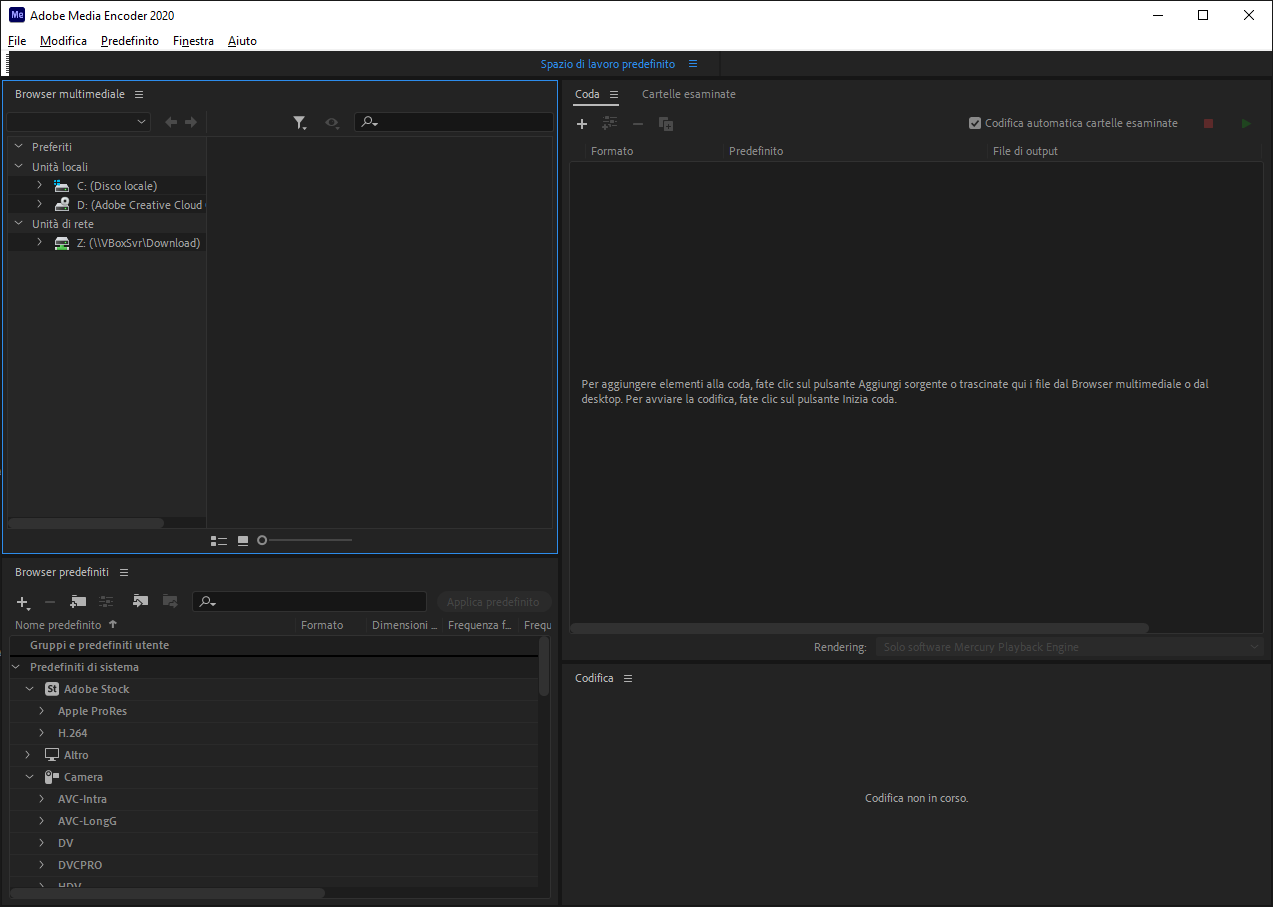Open the workspace menu icon beside Spazio di lavoro predefinito
The image size is (1273, 907).
[x=693, y=64]
